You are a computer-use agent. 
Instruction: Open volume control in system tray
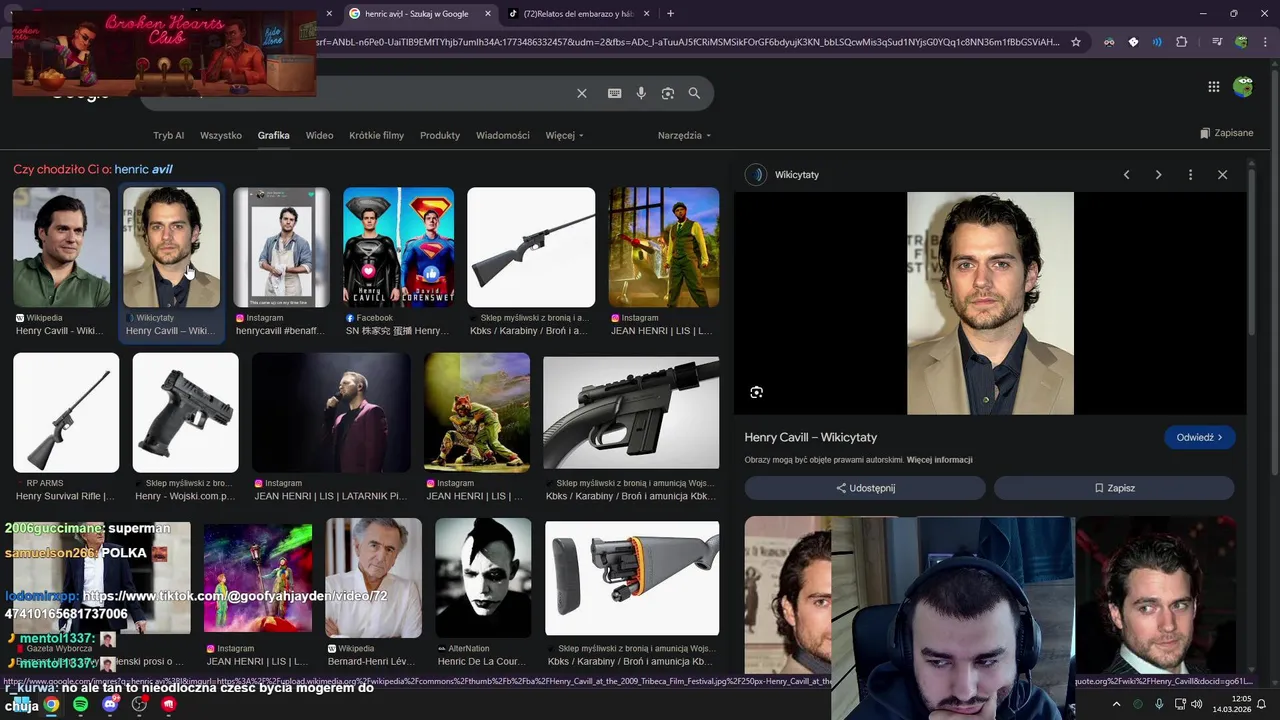pos(1198,704)
